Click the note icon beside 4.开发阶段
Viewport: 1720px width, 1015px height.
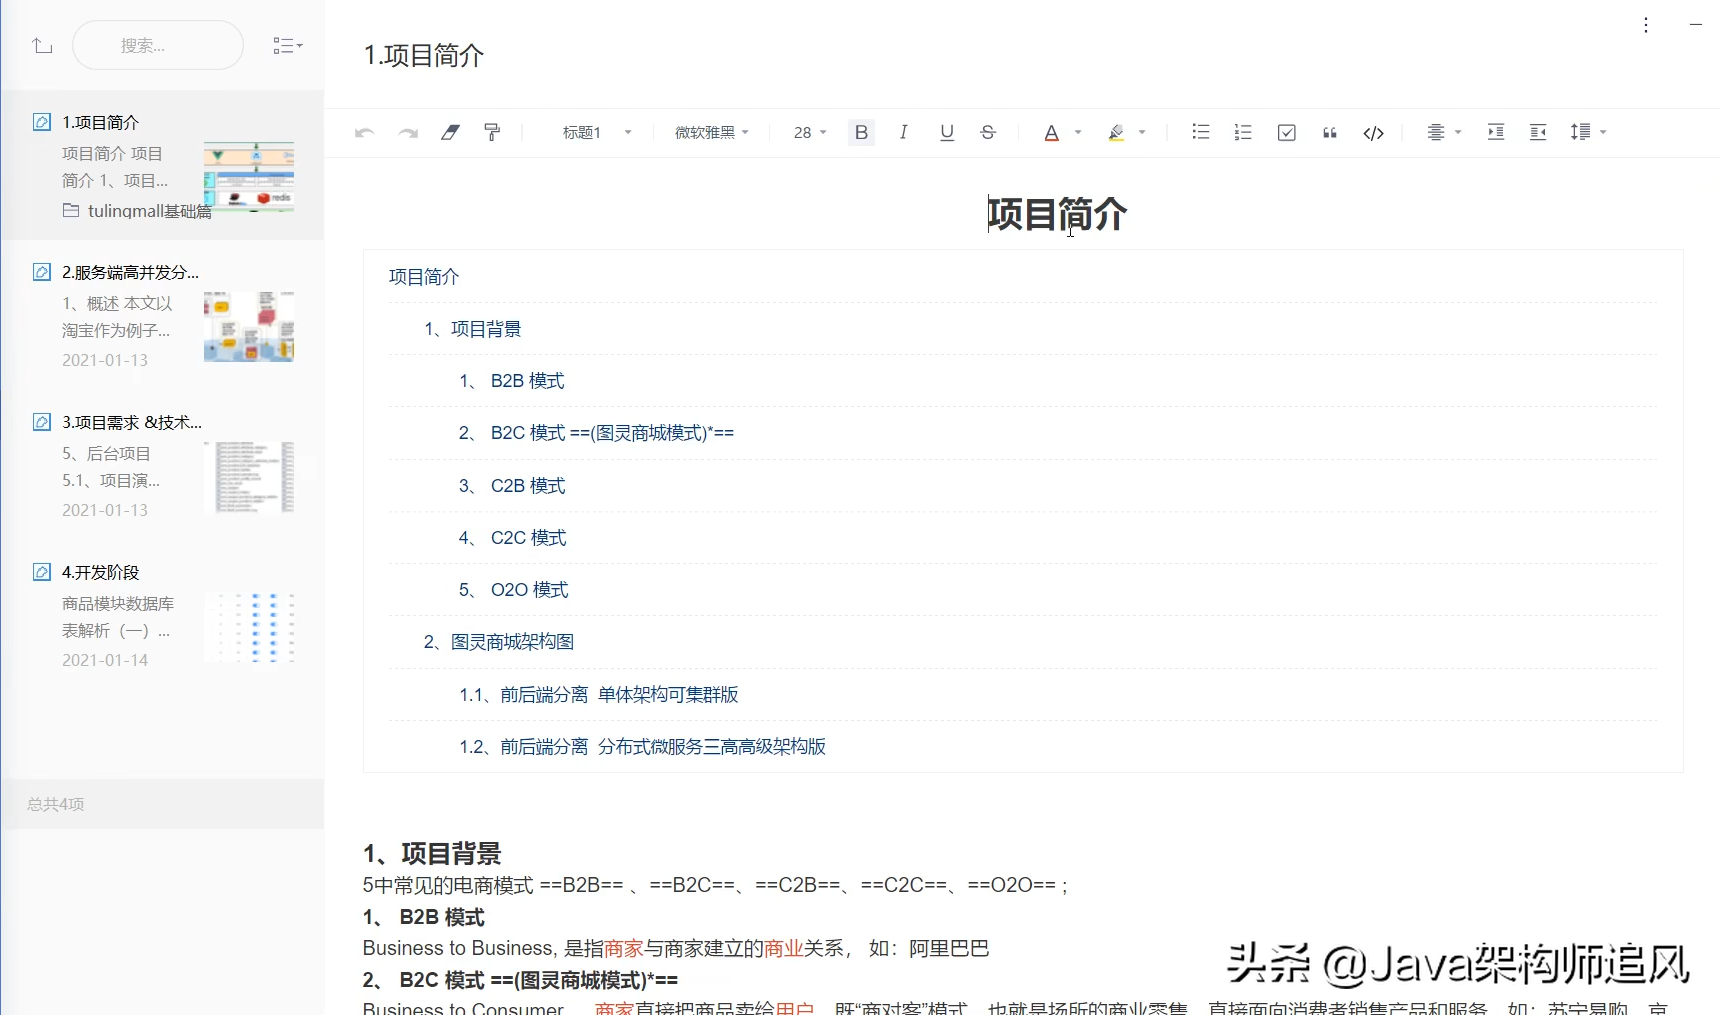tap(42, 572)
